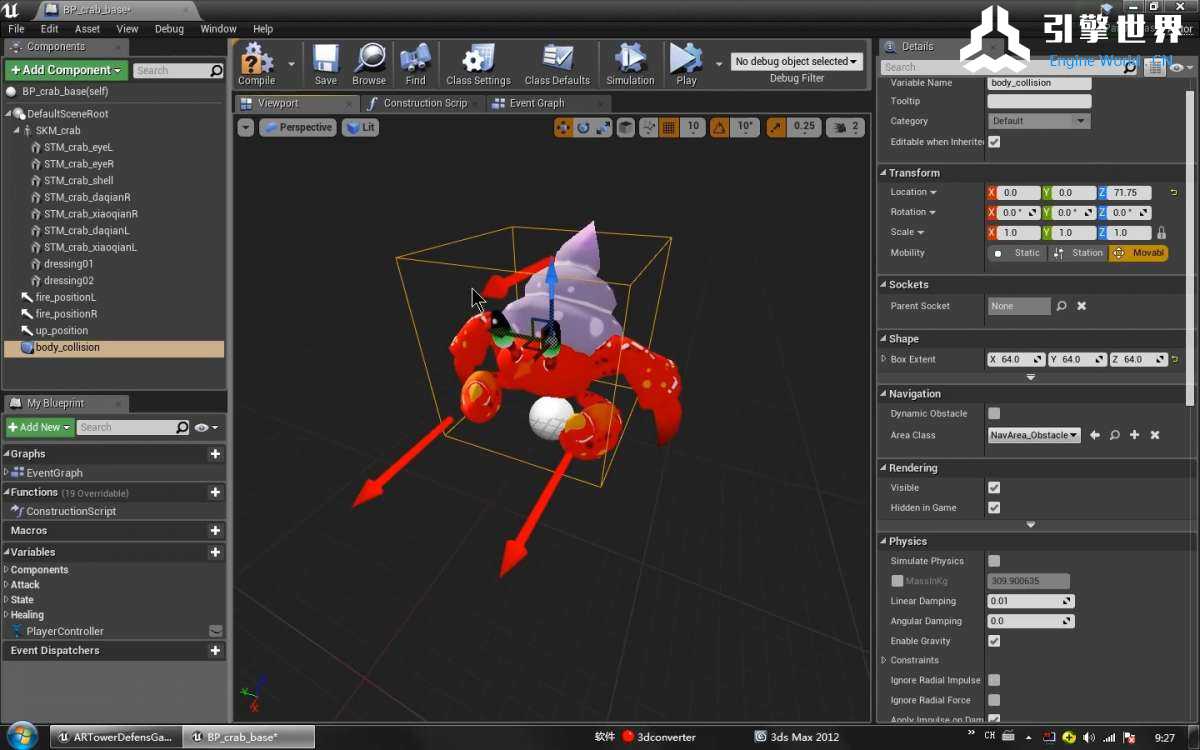Open Find in the blueprint toolbar
The height and width of the screenshot is (750, 1200).
point(415,64)
